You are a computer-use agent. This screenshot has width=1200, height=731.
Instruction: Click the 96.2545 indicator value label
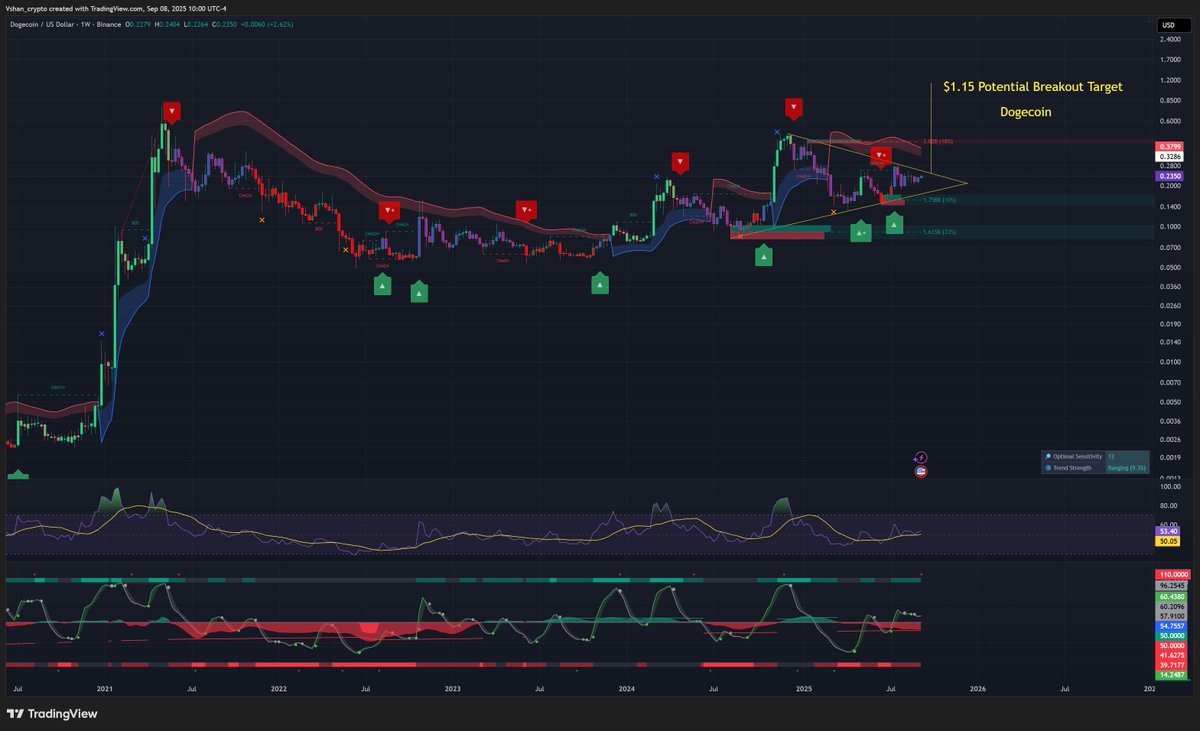pos(1169,586)
